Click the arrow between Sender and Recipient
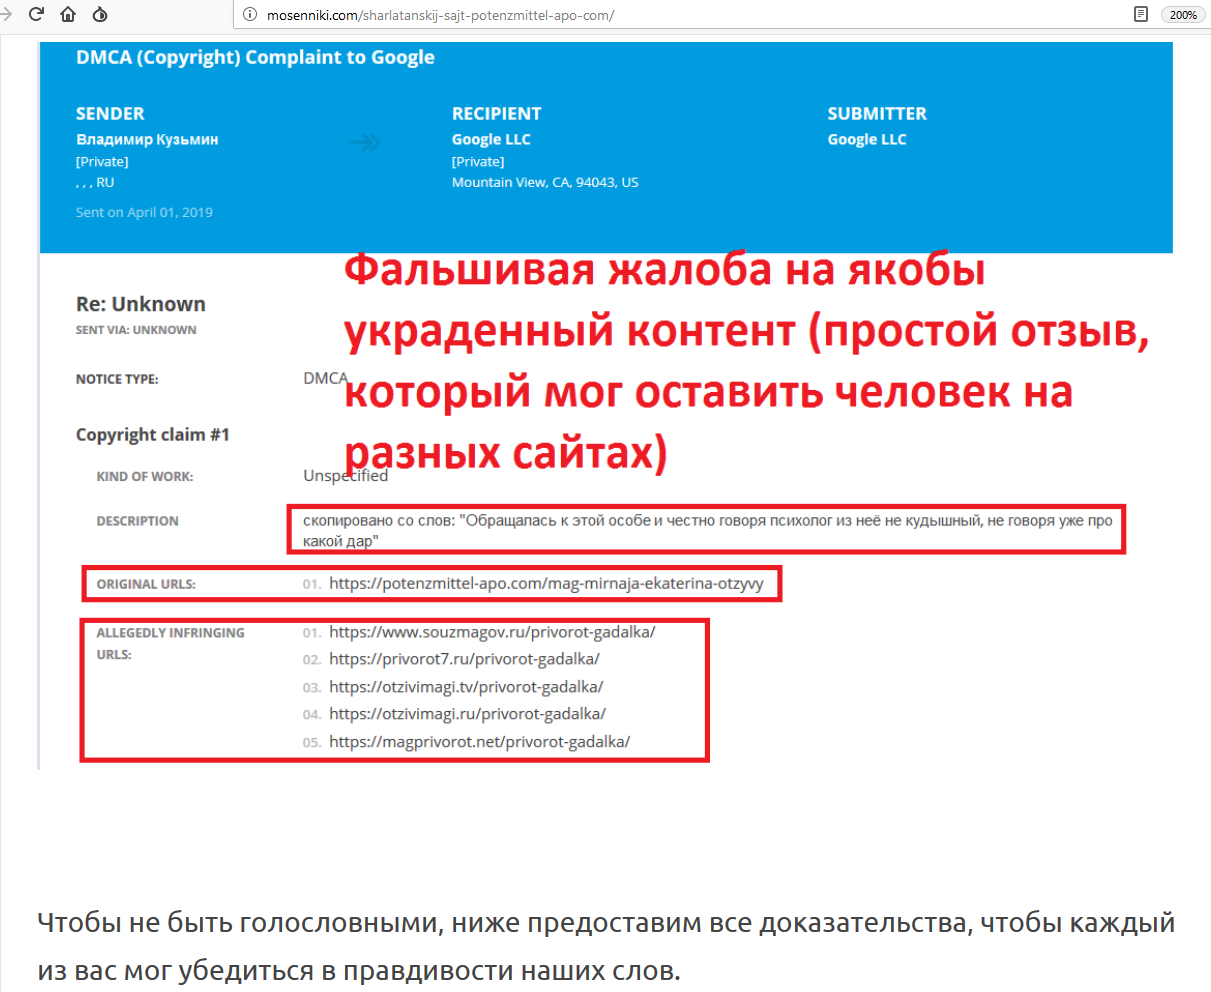1211x992 pixels. 364,143
